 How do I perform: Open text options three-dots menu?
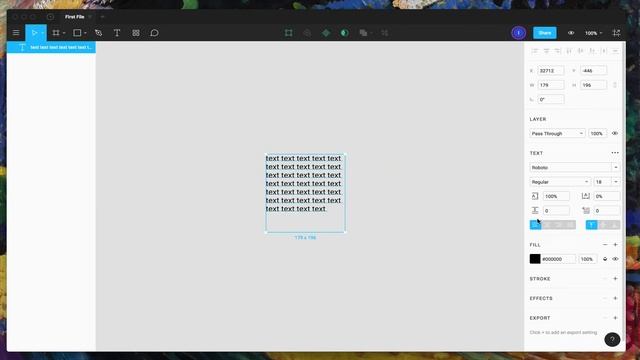615,153
